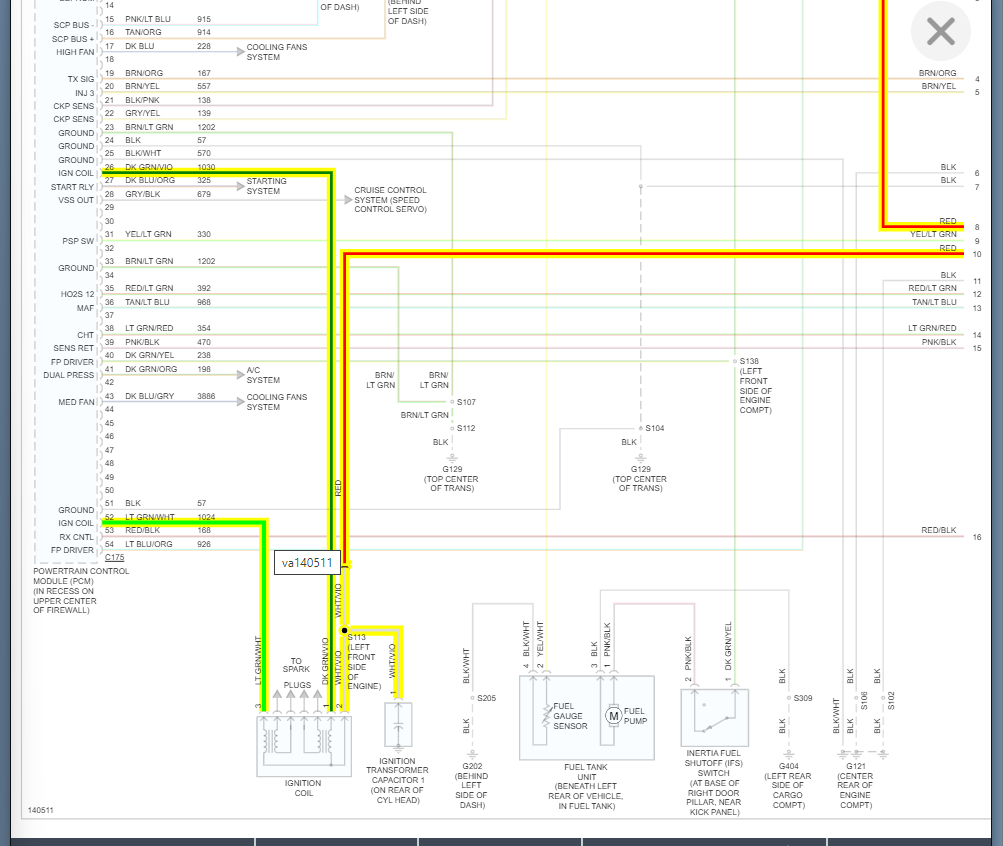Click the TO SPARK PLUGS label

click(297, 673)
